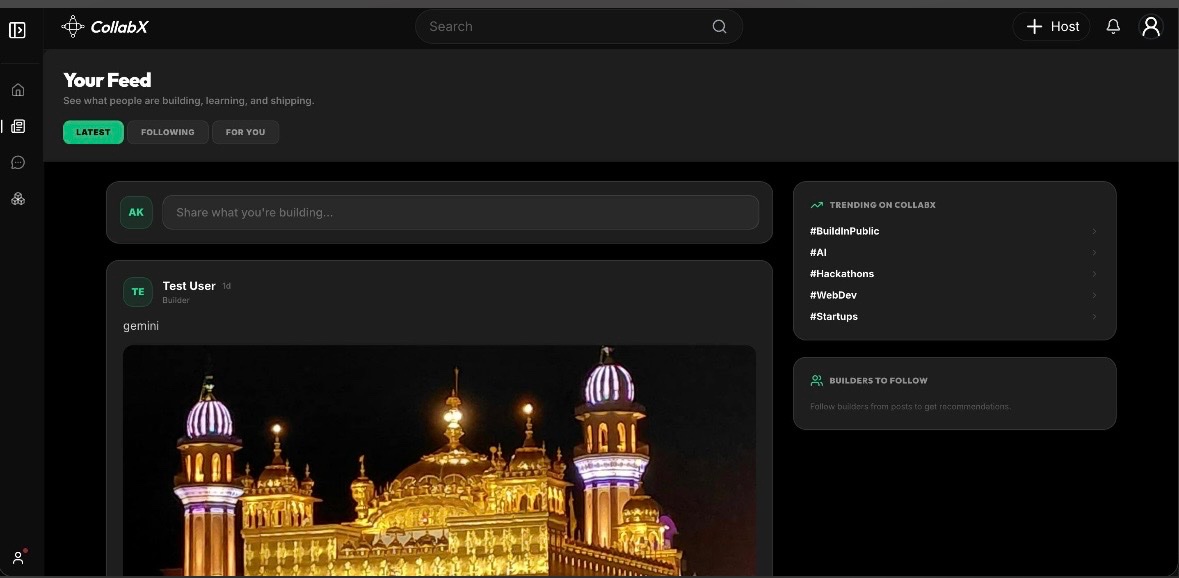Open the cubes icon in sidebar
Screen dimensions: 1179x578
(18, 199)
